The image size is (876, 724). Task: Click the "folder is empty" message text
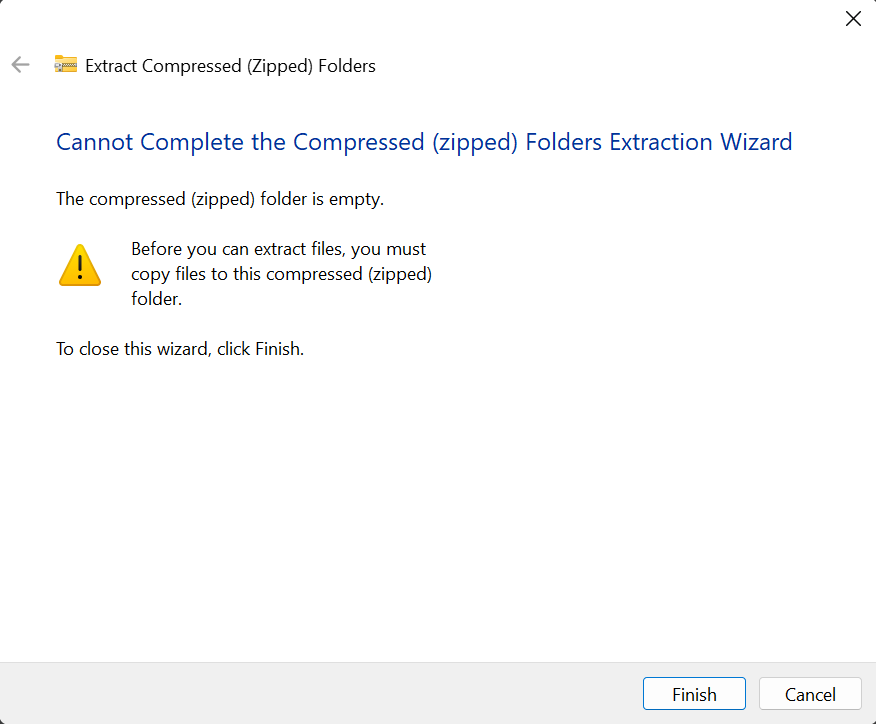[322, 199]
